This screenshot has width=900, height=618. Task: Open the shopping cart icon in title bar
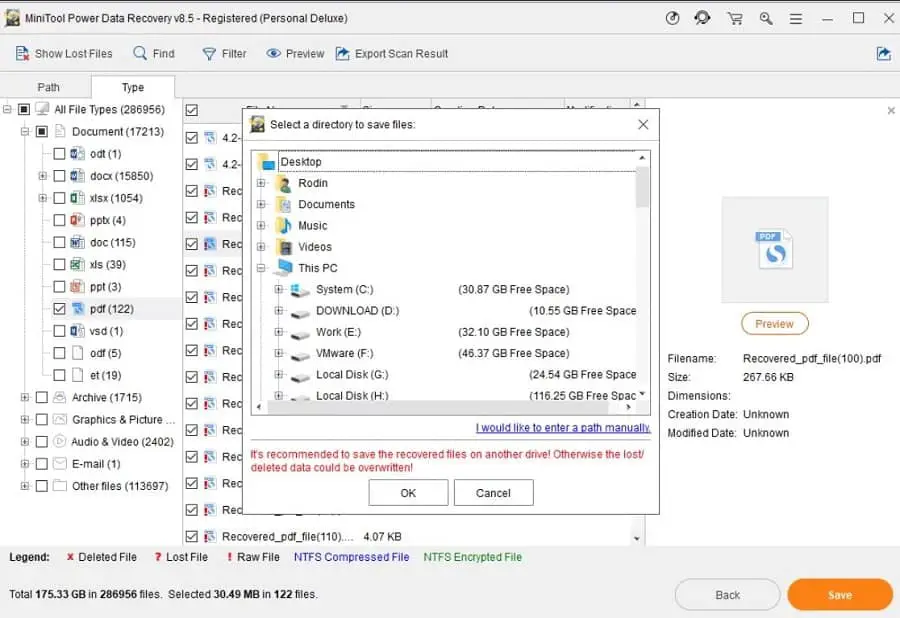[x=735, y=18]
